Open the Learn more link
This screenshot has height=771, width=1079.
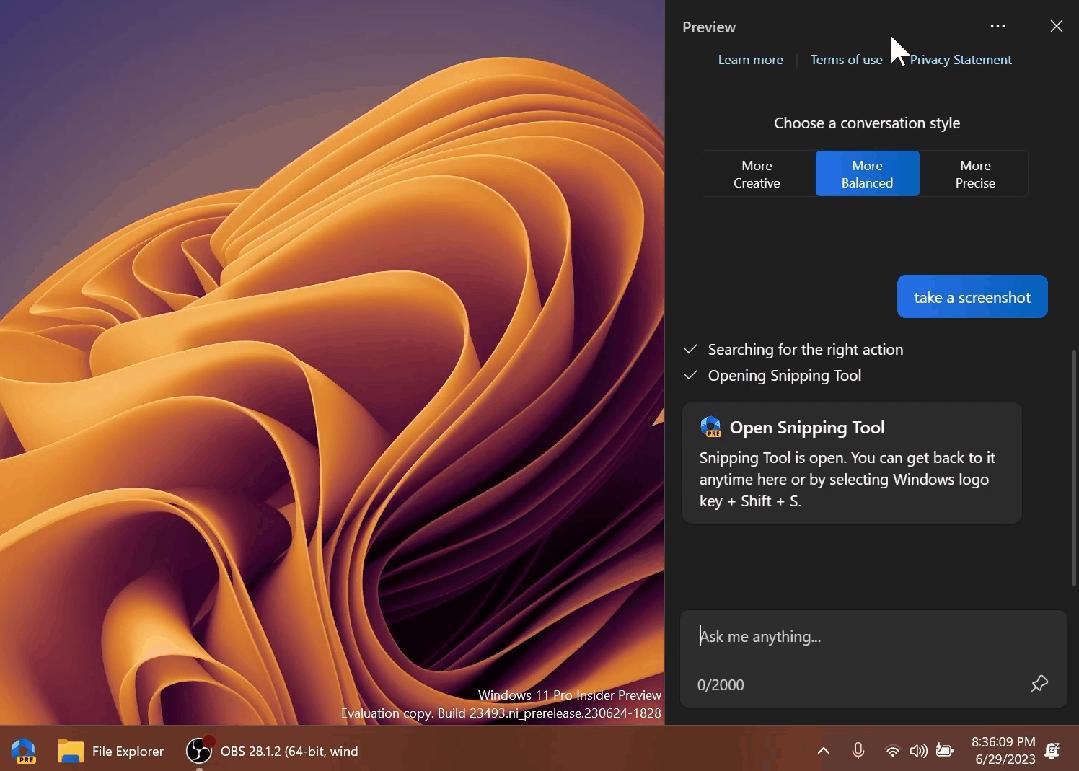point(750,60)
